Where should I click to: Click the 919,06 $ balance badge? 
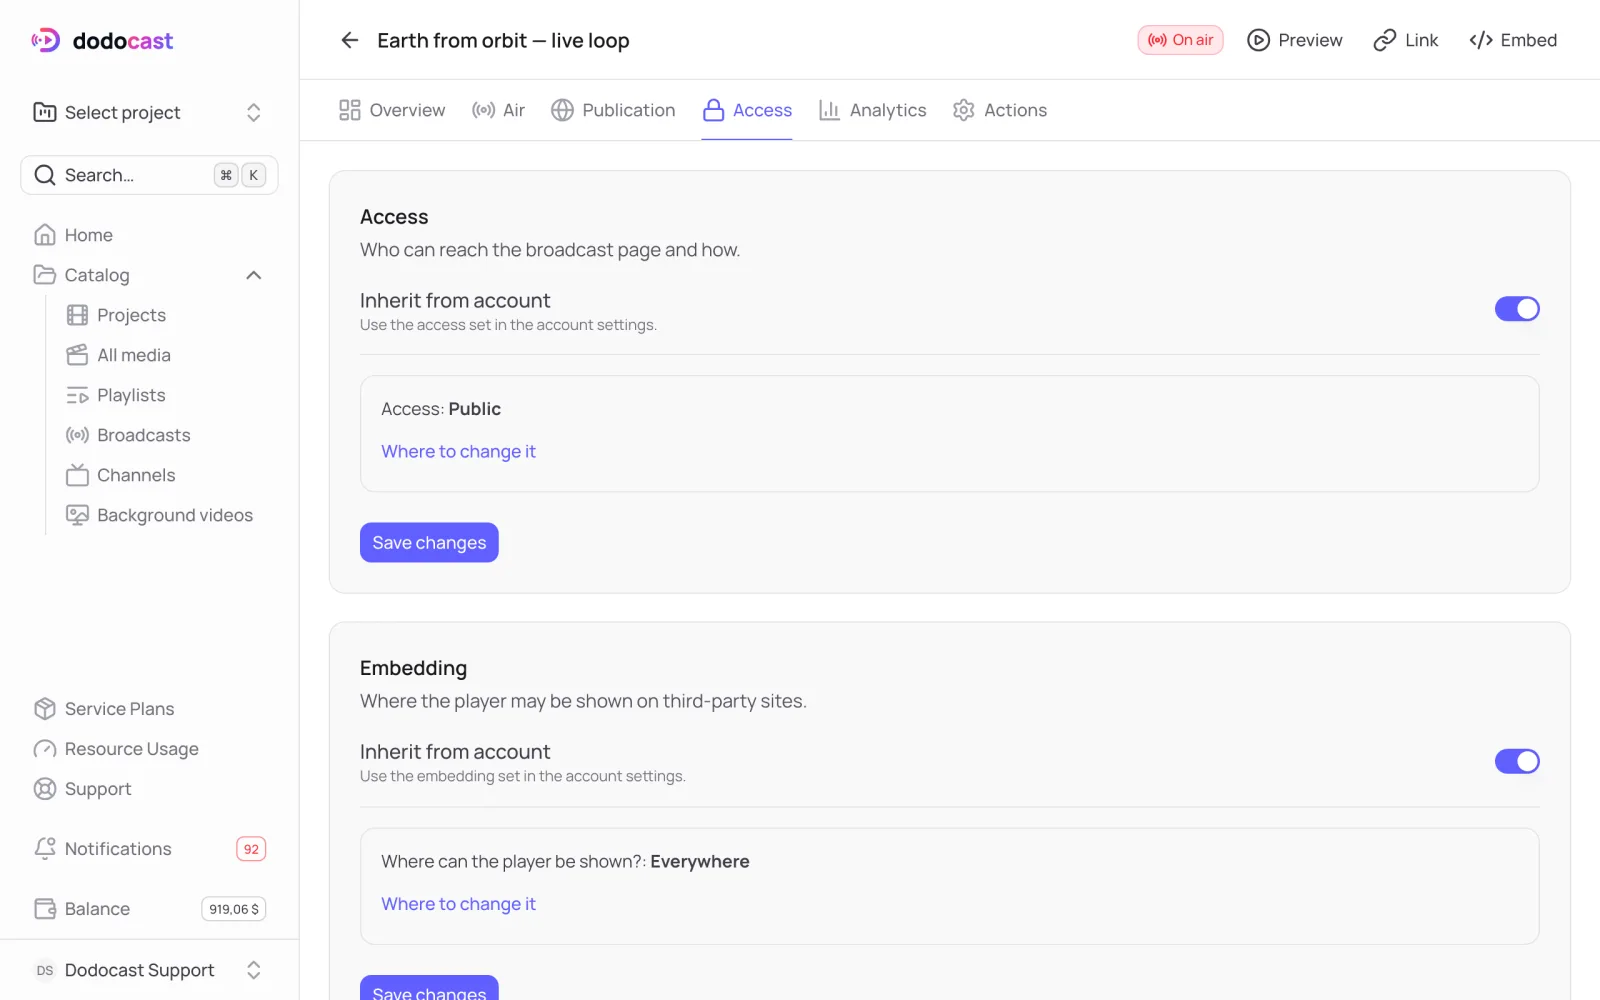point(234,909)
